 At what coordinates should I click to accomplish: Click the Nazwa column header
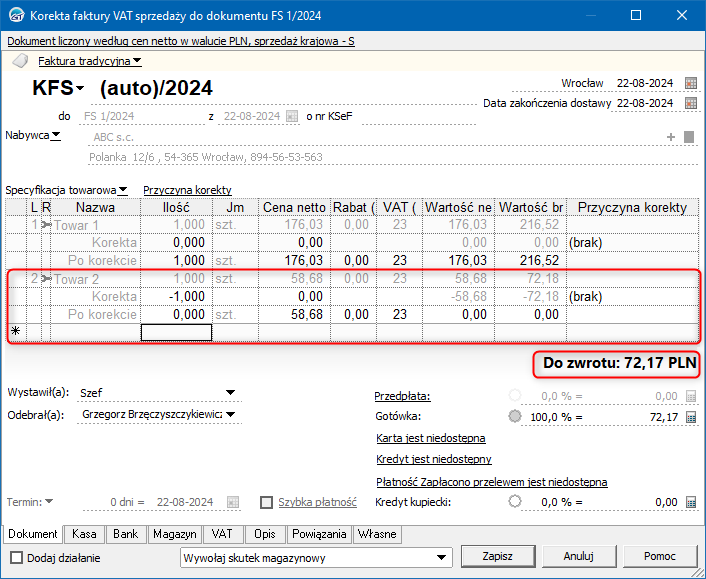[95, 208]
